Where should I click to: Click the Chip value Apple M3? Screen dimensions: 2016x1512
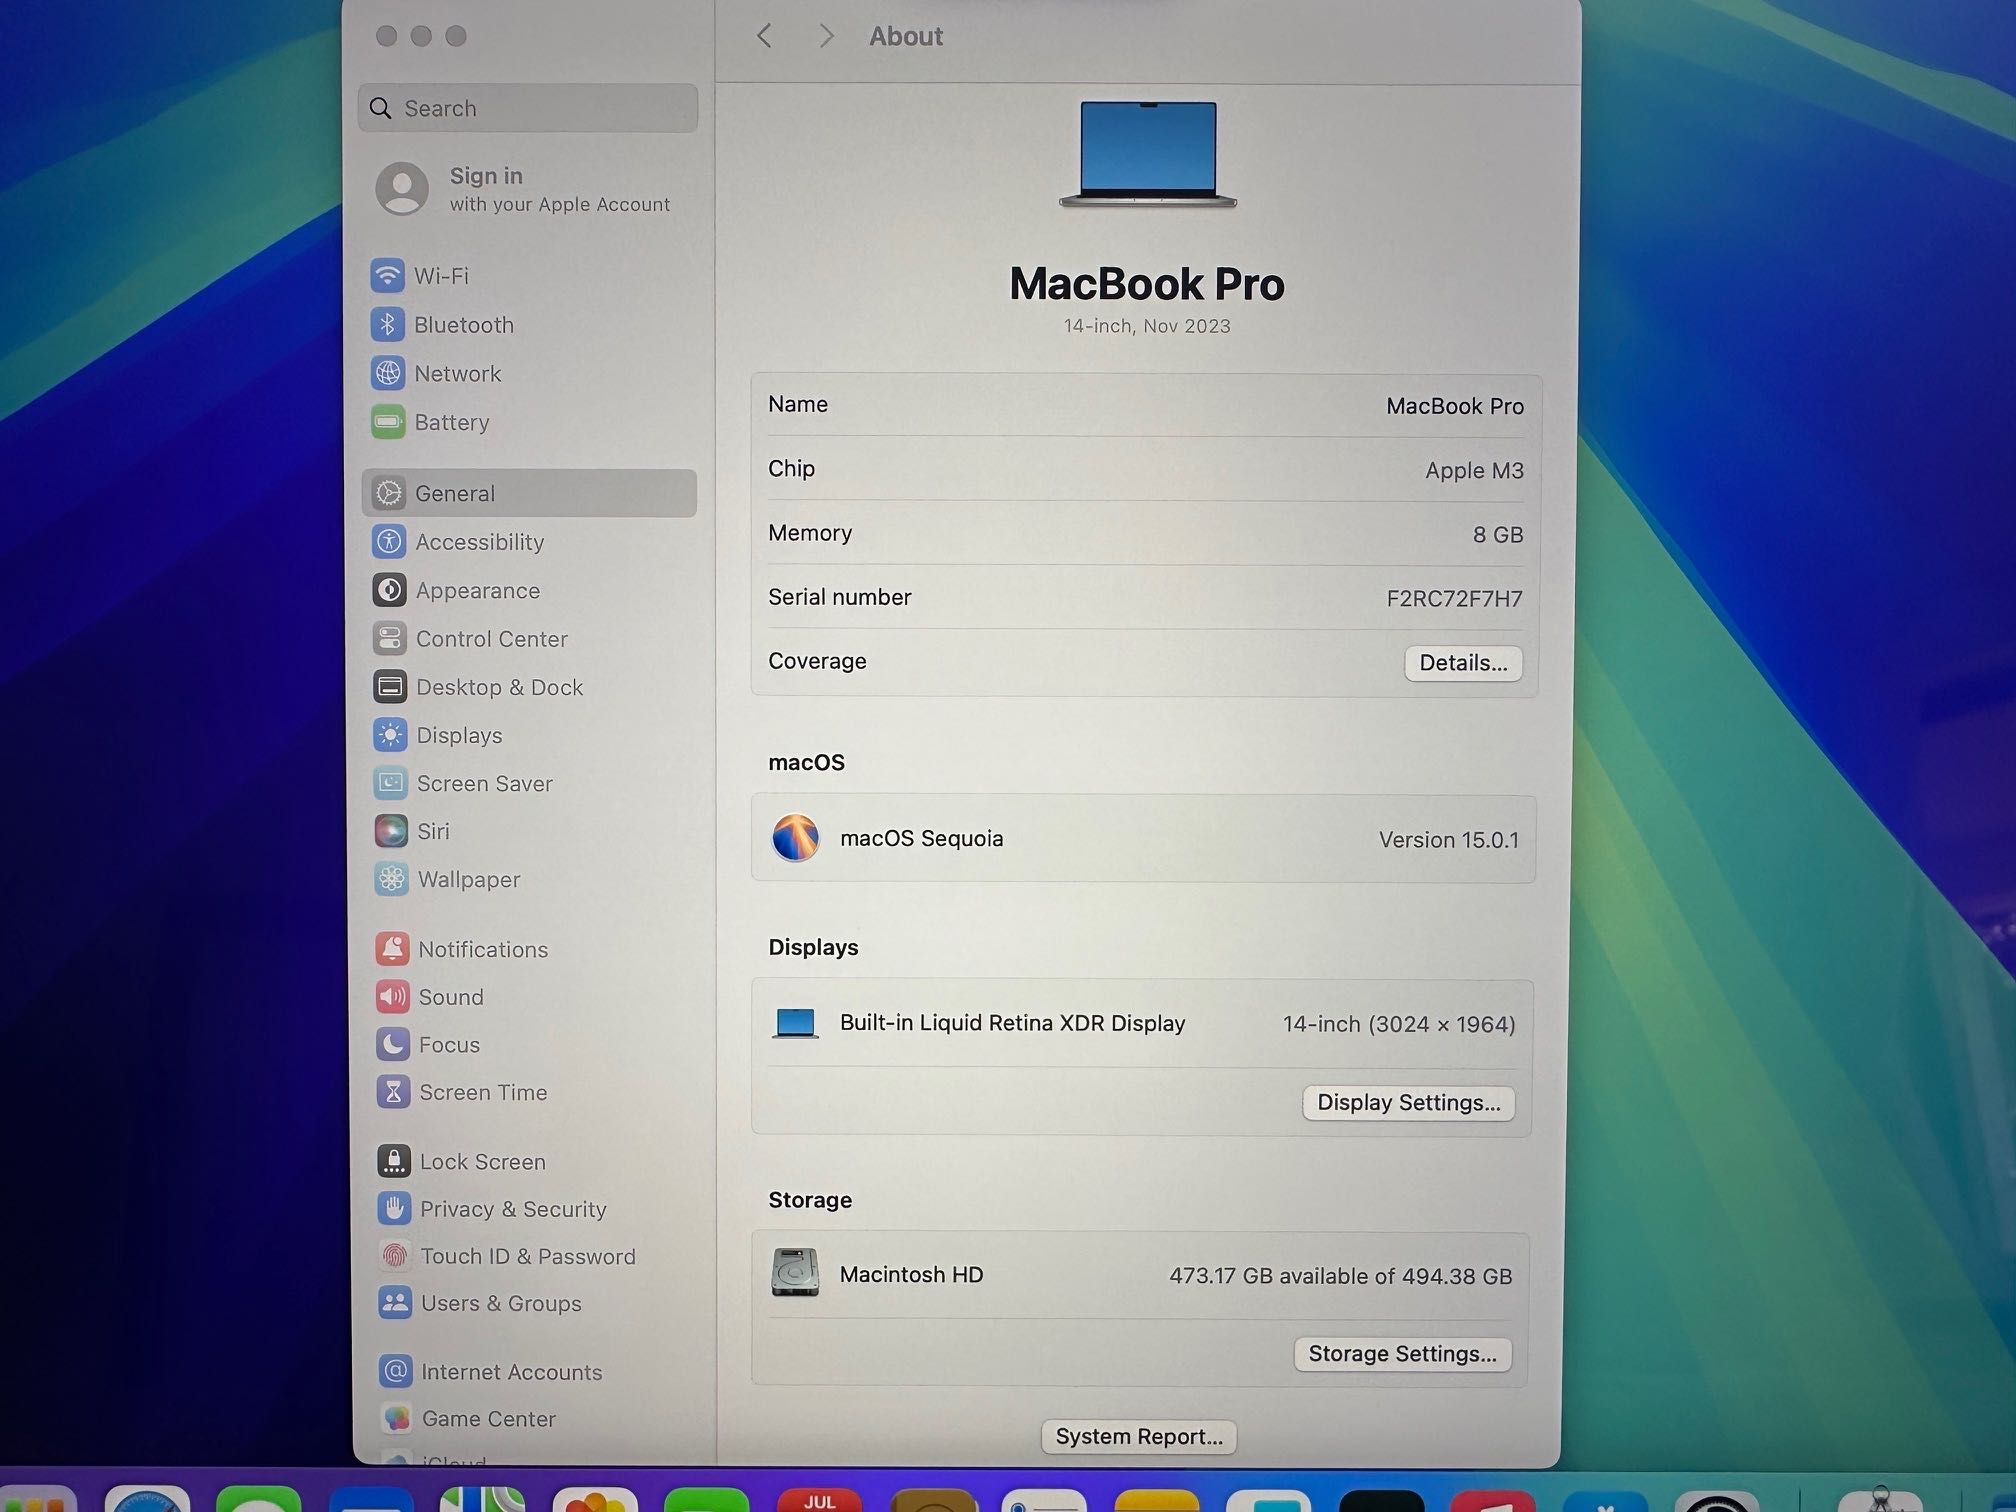[1474, 471]
